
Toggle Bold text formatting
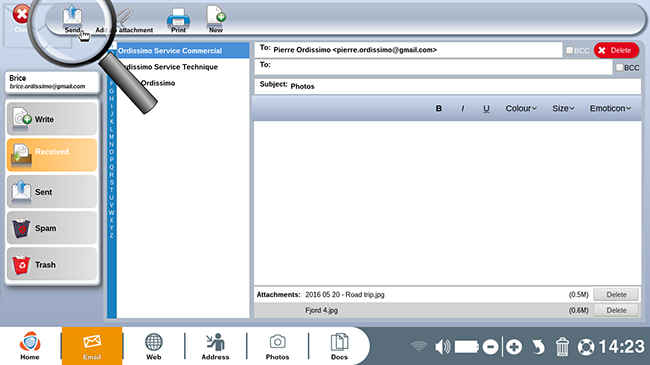[439, 108]
